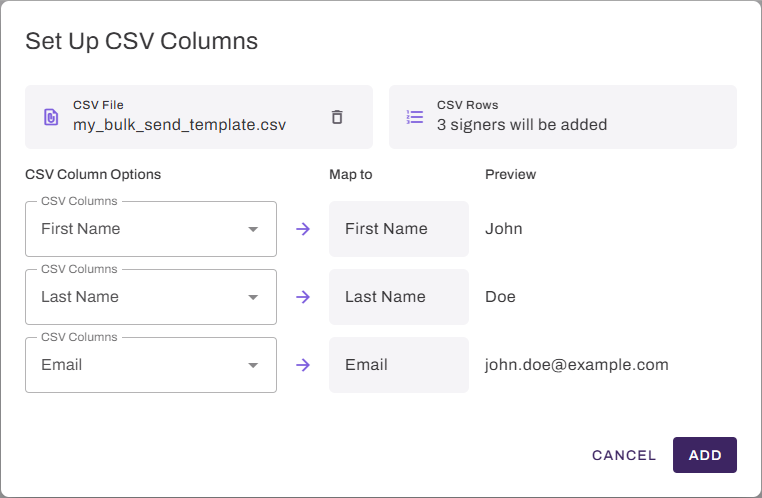Click the preview value Doe
Image resolution: width=762 pixels, height=498 pixels.
500,297
